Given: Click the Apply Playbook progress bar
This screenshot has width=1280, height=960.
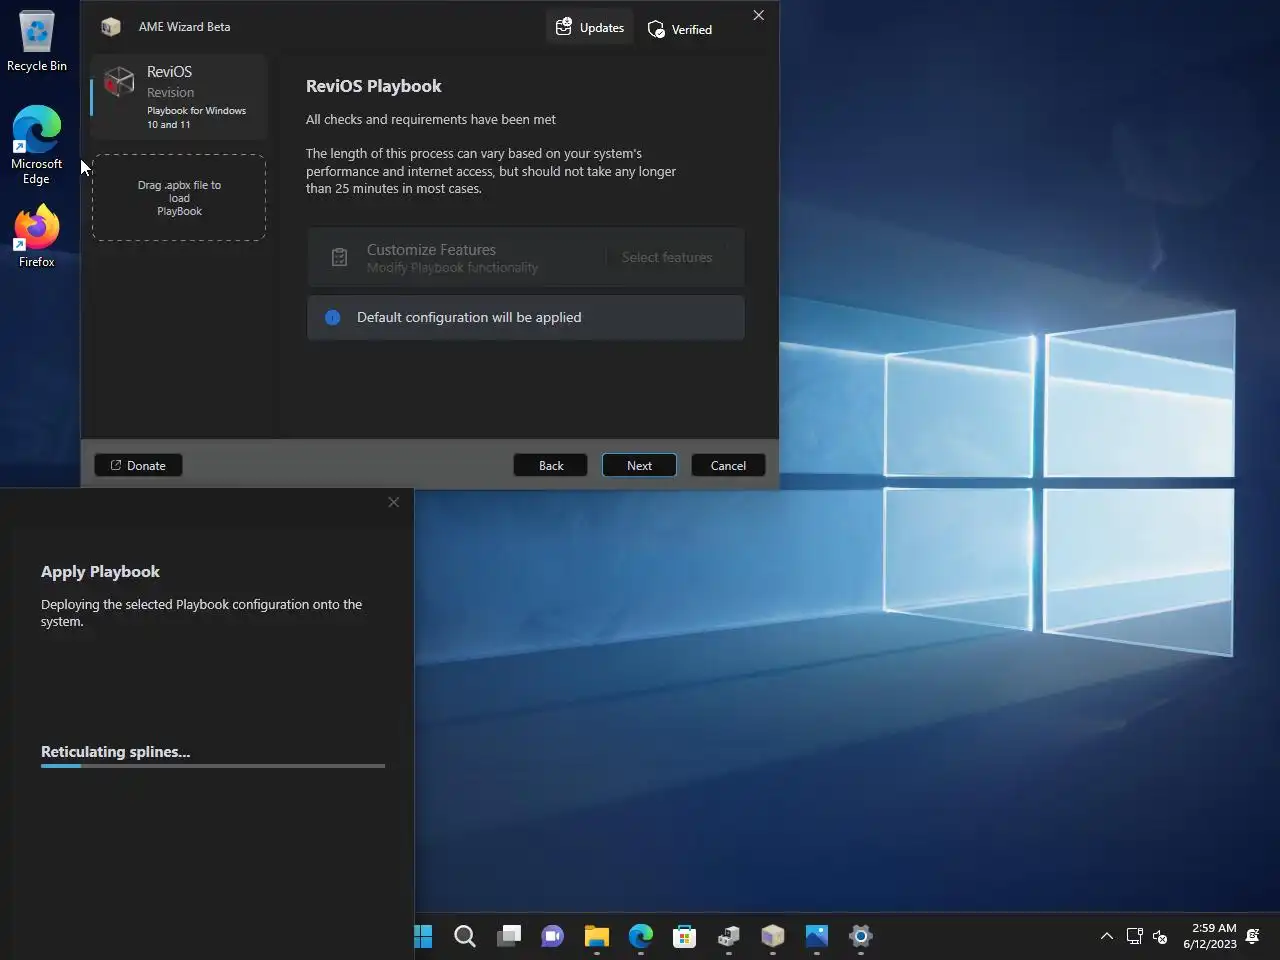Looking at the screenshot, I should coord(213,766).
